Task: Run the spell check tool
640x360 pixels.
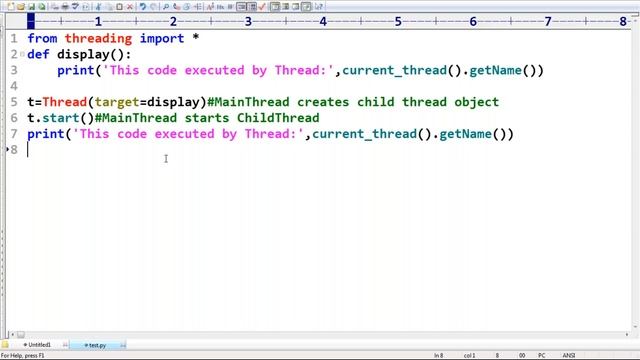Action: pyautogui.click(x=75, y=7)
